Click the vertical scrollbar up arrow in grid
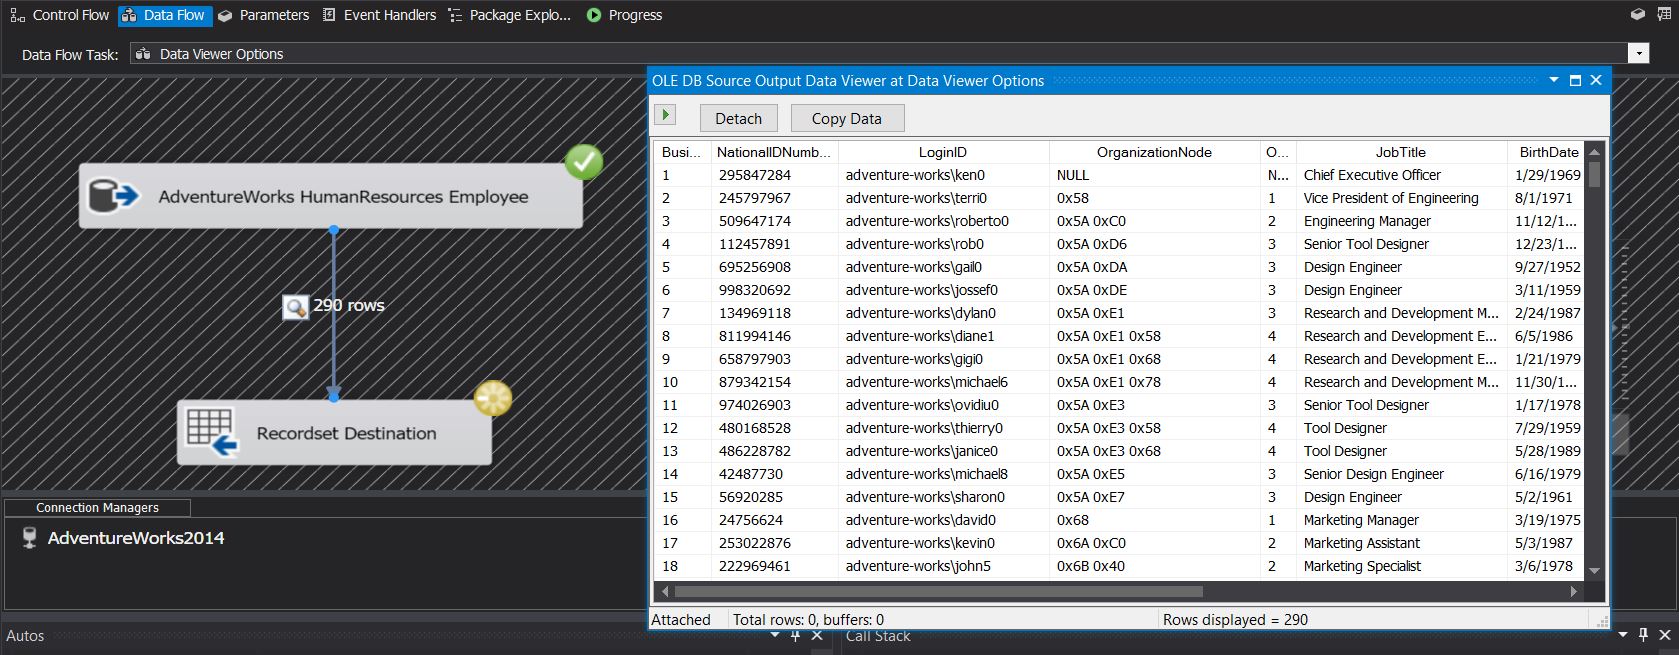1679x655 pixels. tap(1594, 151)
